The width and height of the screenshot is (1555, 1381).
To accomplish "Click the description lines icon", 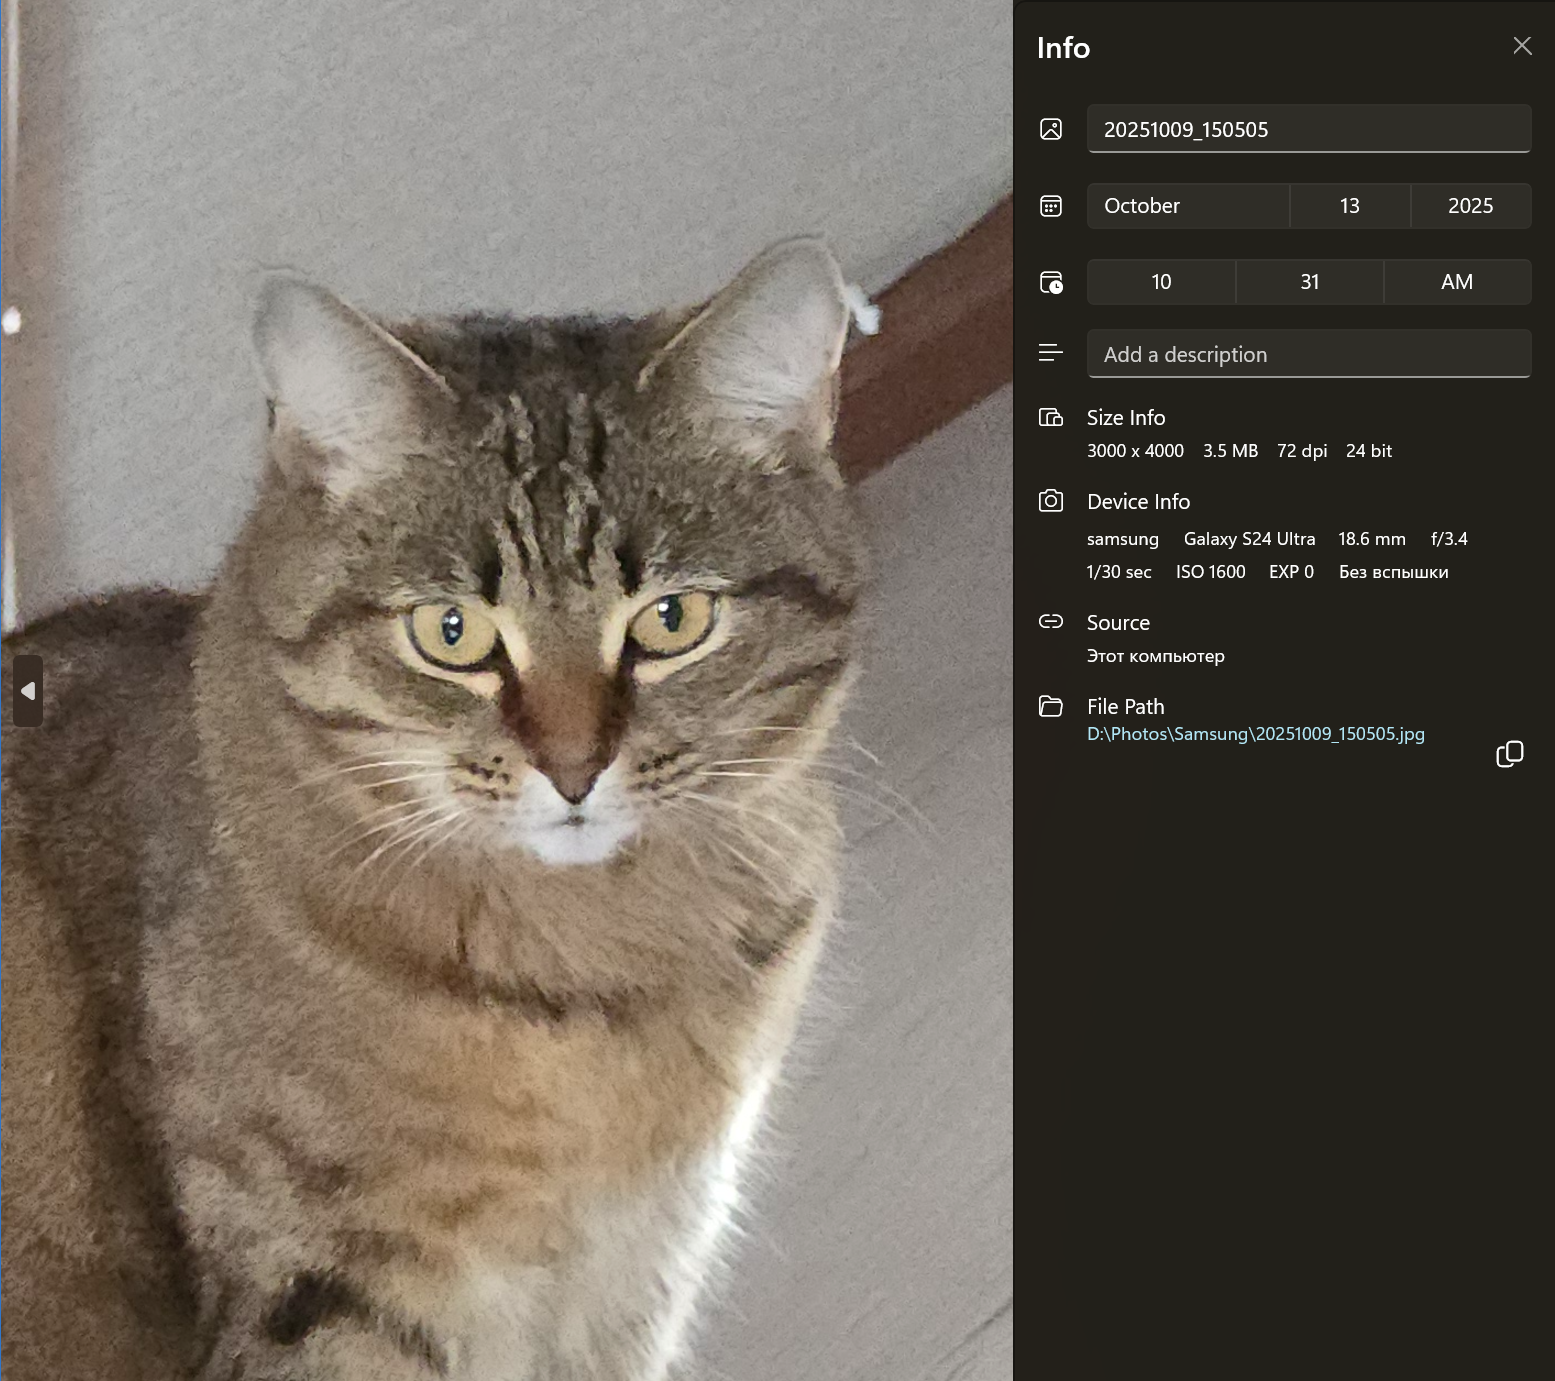I will point(1050,353).
